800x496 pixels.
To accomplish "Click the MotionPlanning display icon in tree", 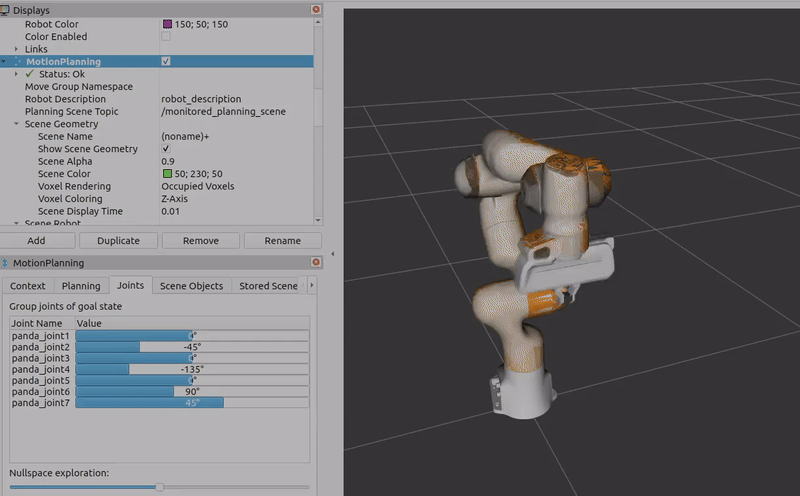I will click(18, 62).
